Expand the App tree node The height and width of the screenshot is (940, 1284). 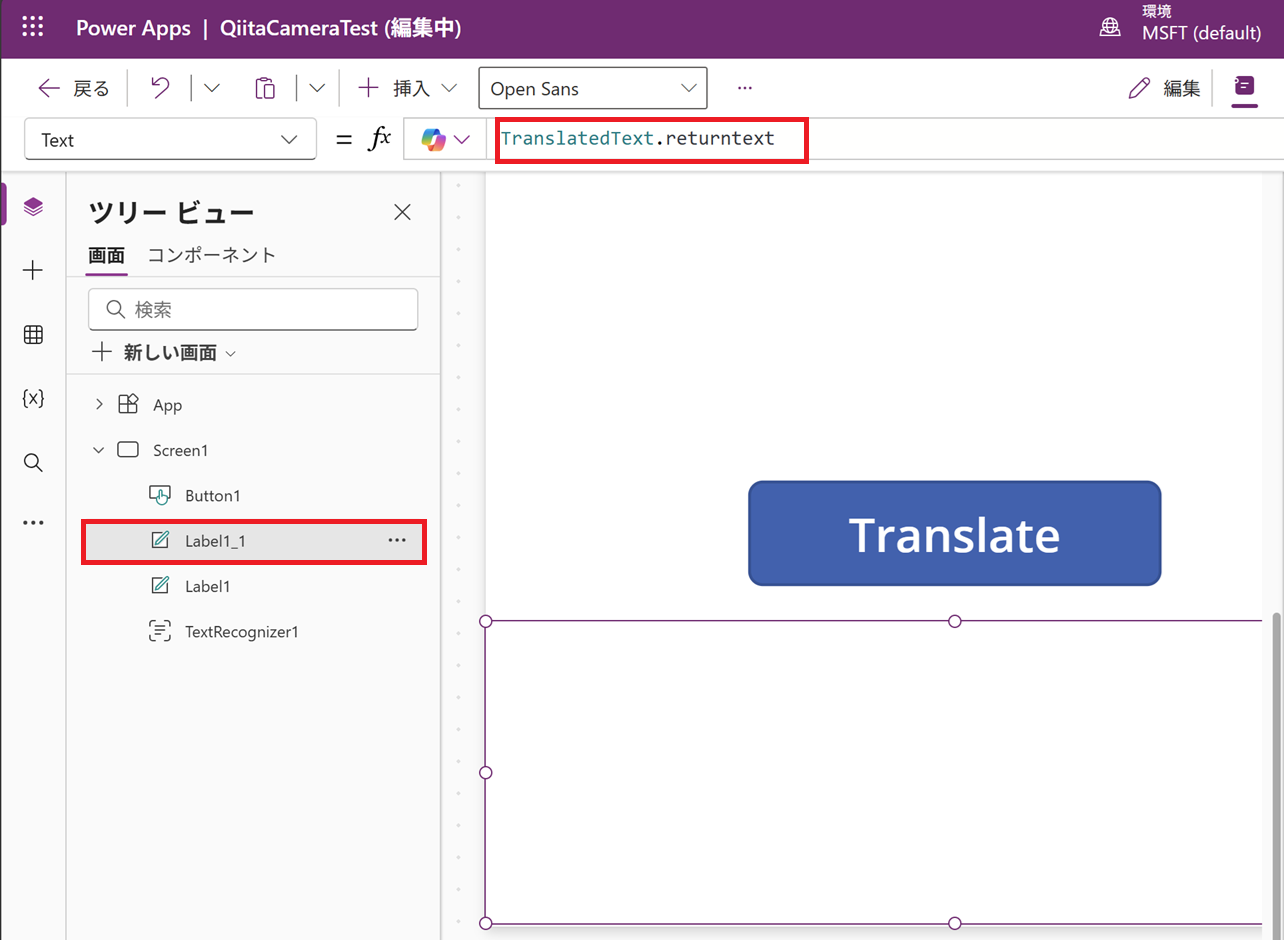pyautogui.click(x=99, y=404)
